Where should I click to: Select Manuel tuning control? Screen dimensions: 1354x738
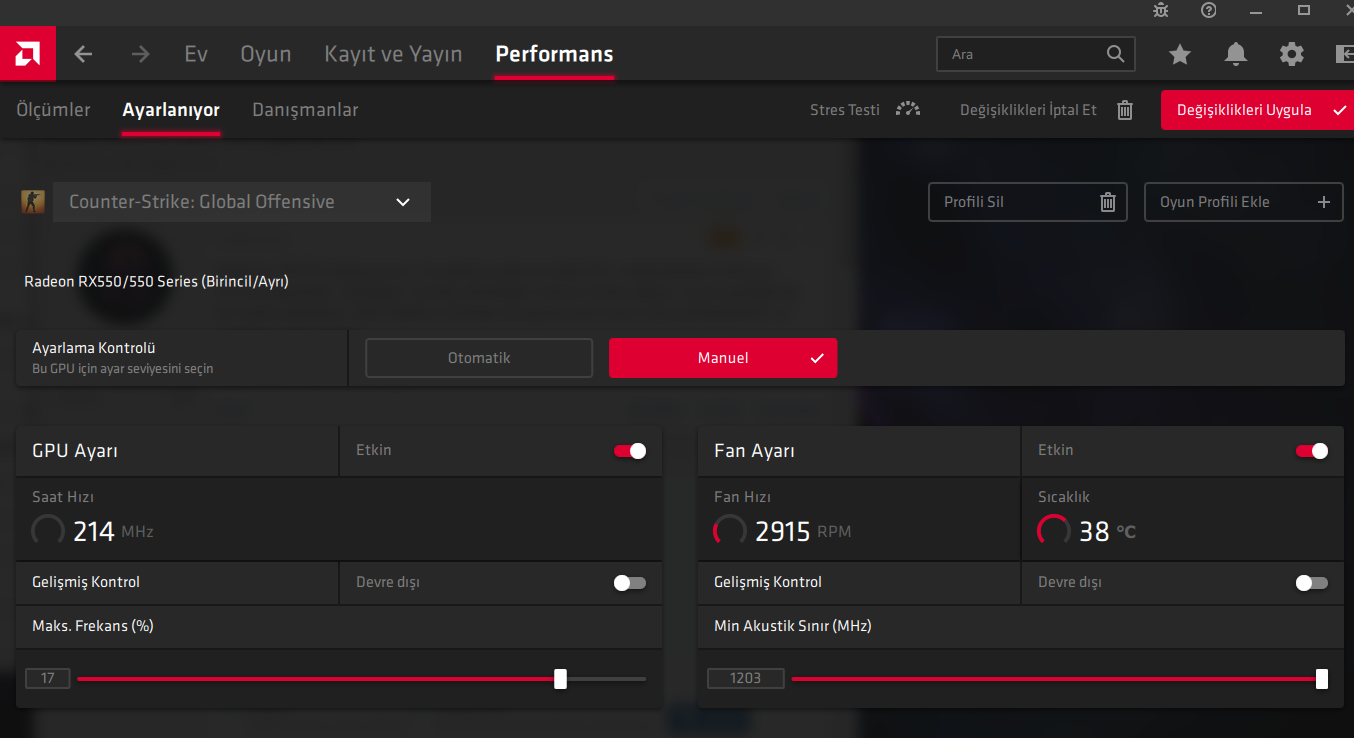(723, 358)
